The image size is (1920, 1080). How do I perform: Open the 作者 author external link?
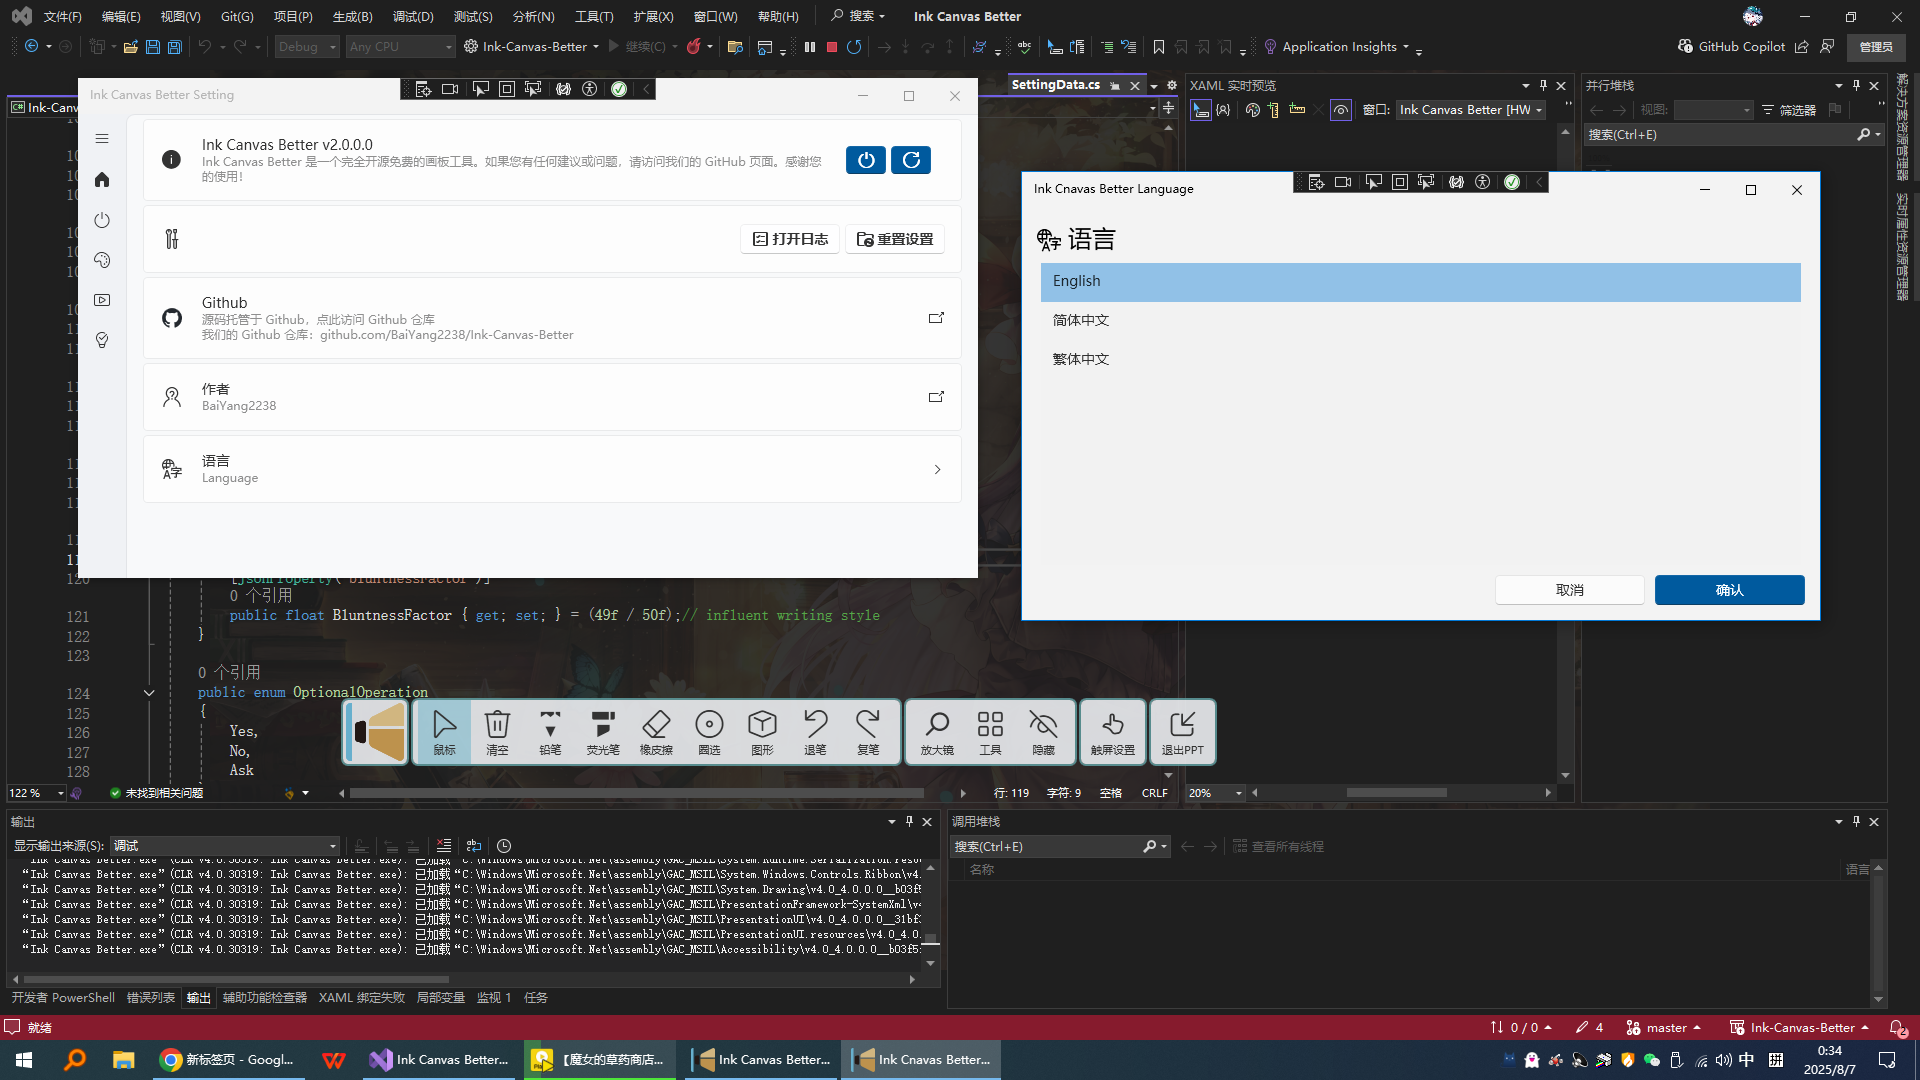coord(936,397)
